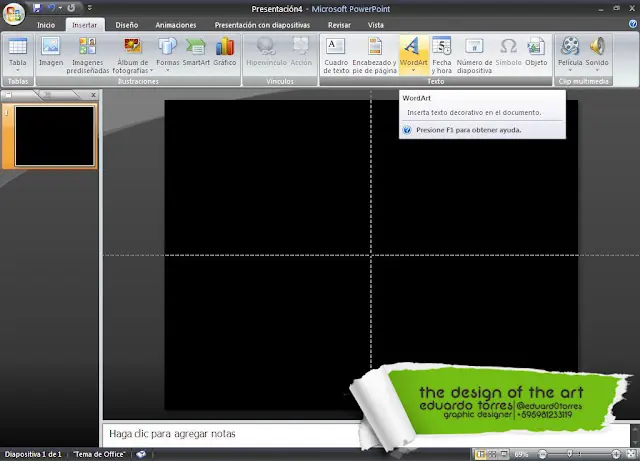Insert a picture with the Imagen icon
The width and height of the screenshot is (640, 461).
tap(50, 51)
